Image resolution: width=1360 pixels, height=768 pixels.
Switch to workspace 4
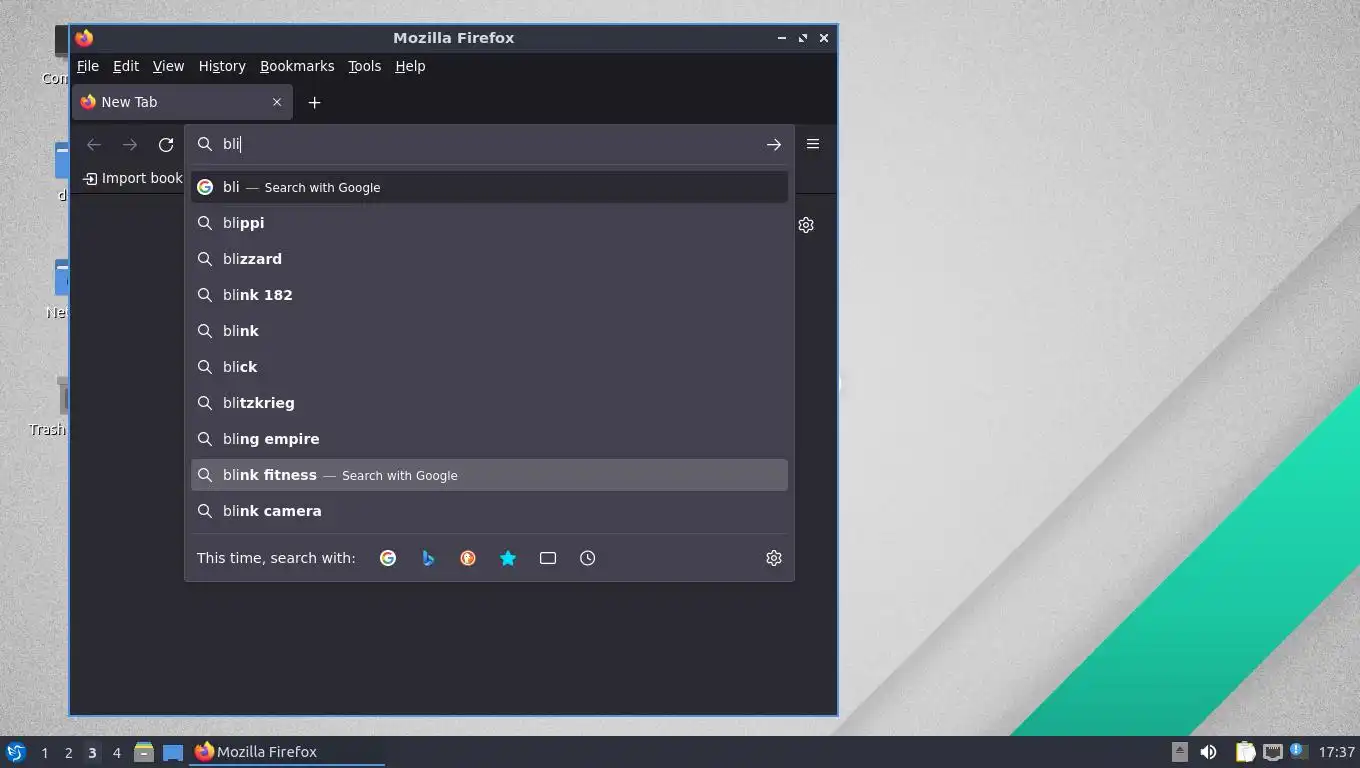click(116, 752)
